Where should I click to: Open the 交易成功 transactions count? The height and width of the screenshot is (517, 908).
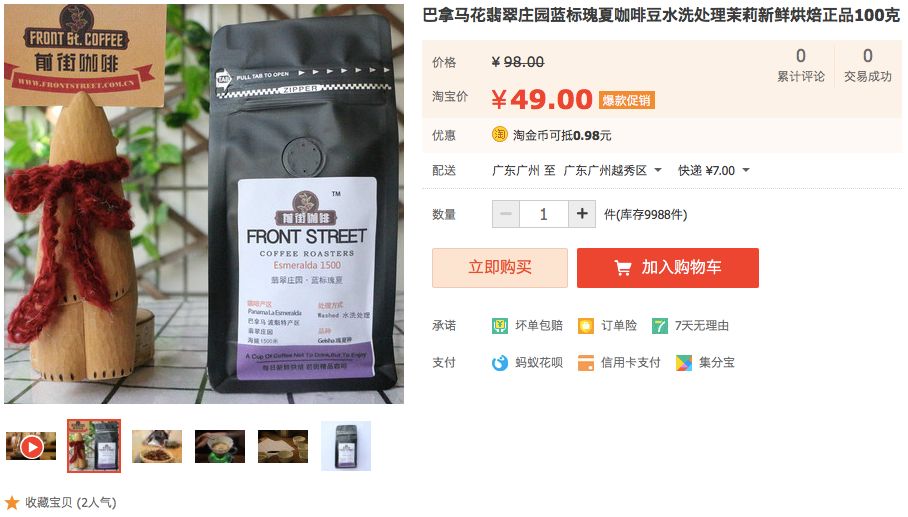point(867,65)
